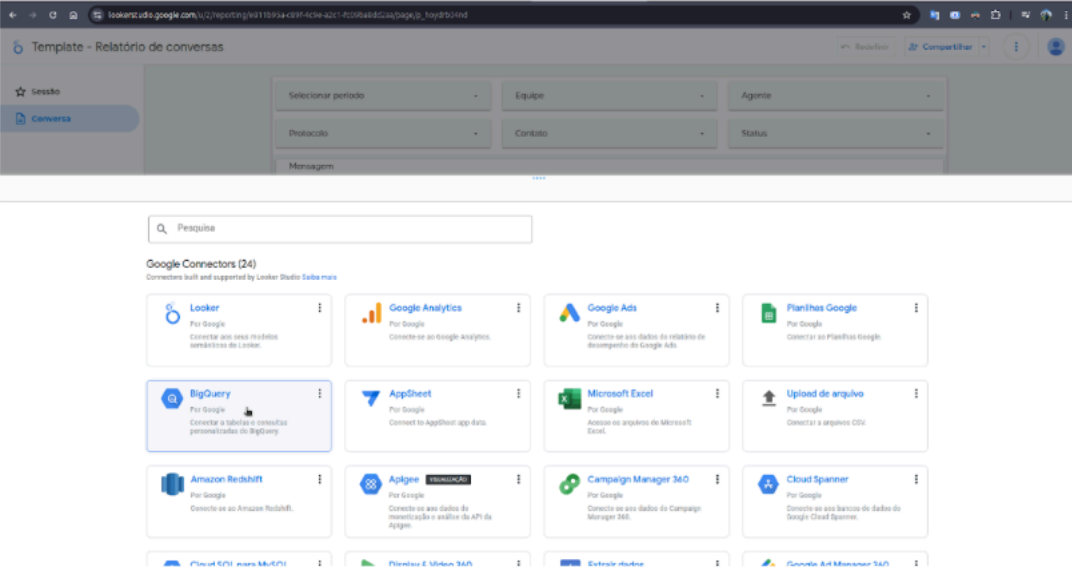Viewport: 1072px width, 567px height.
Task: Open more options for Google Ads card
Action: coord(717,308)
